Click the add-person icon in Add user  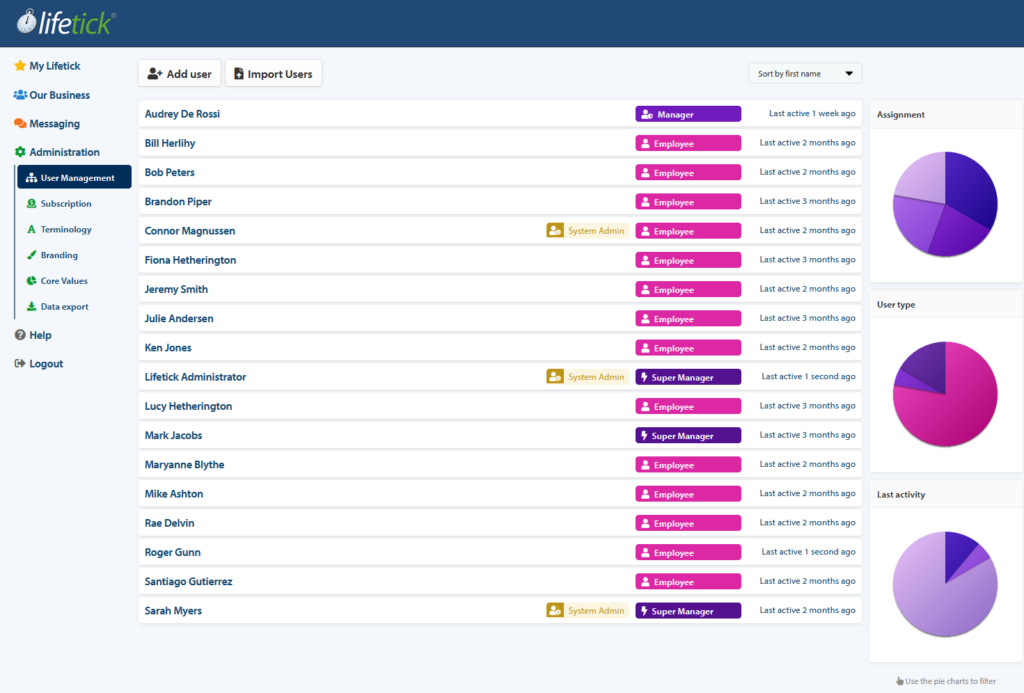(155, 74)
